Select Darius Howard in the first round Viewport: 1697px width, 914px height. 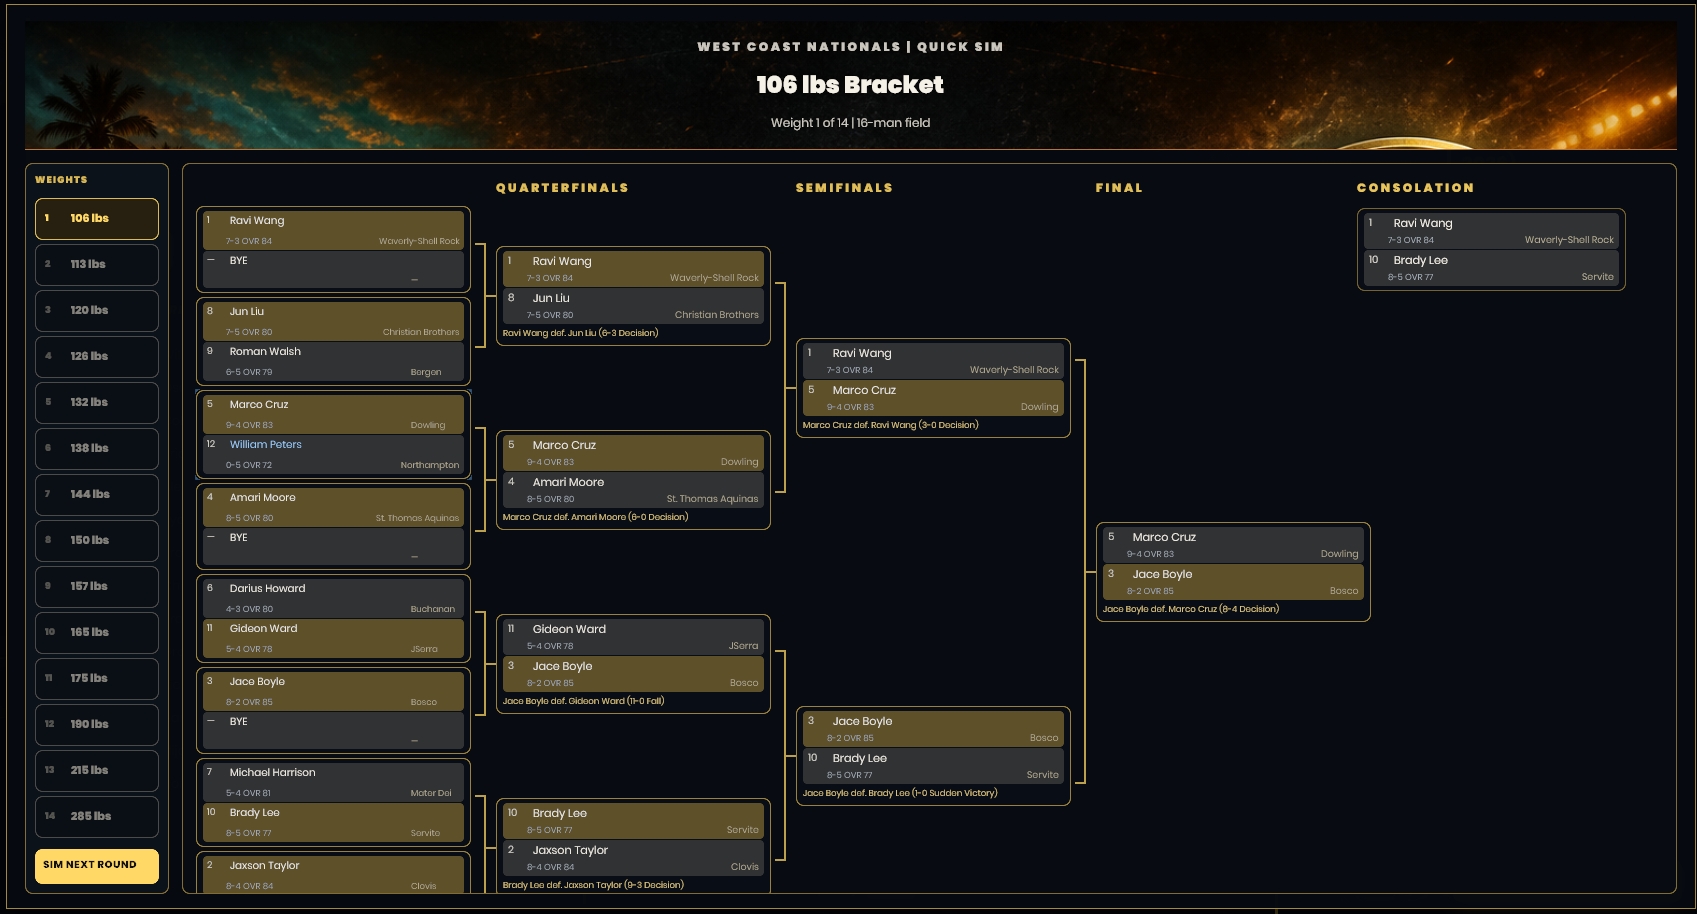[x=333, y=598]
